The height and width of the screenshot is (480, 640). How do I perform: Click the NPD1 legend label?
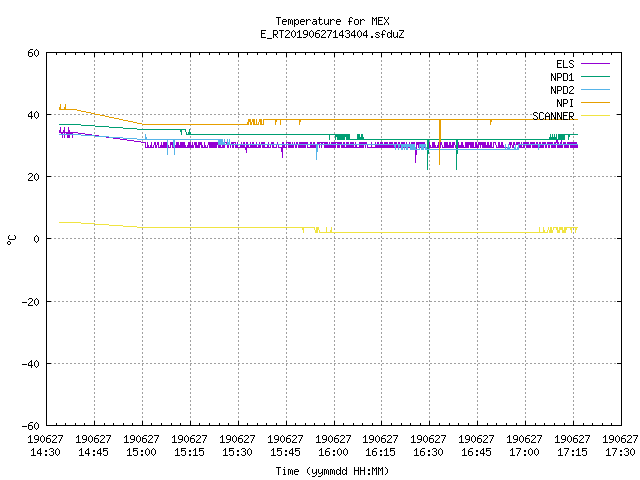click(562, 77)
